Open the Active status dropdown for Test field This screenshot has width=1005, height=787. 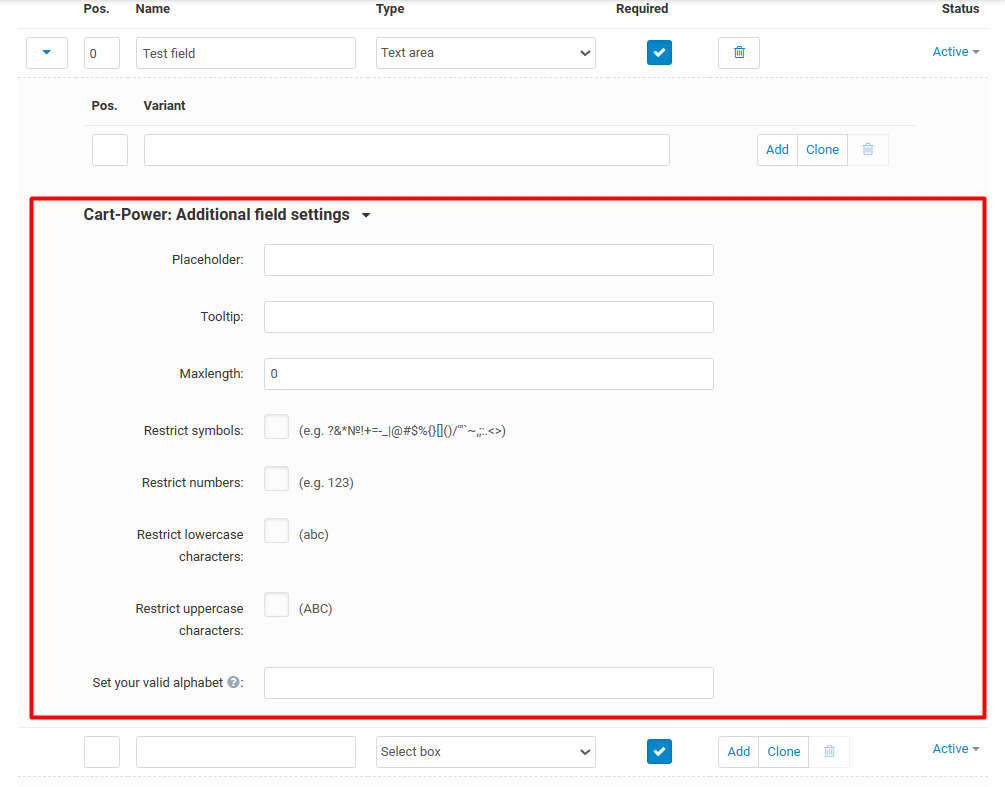(x=956, y=52)
